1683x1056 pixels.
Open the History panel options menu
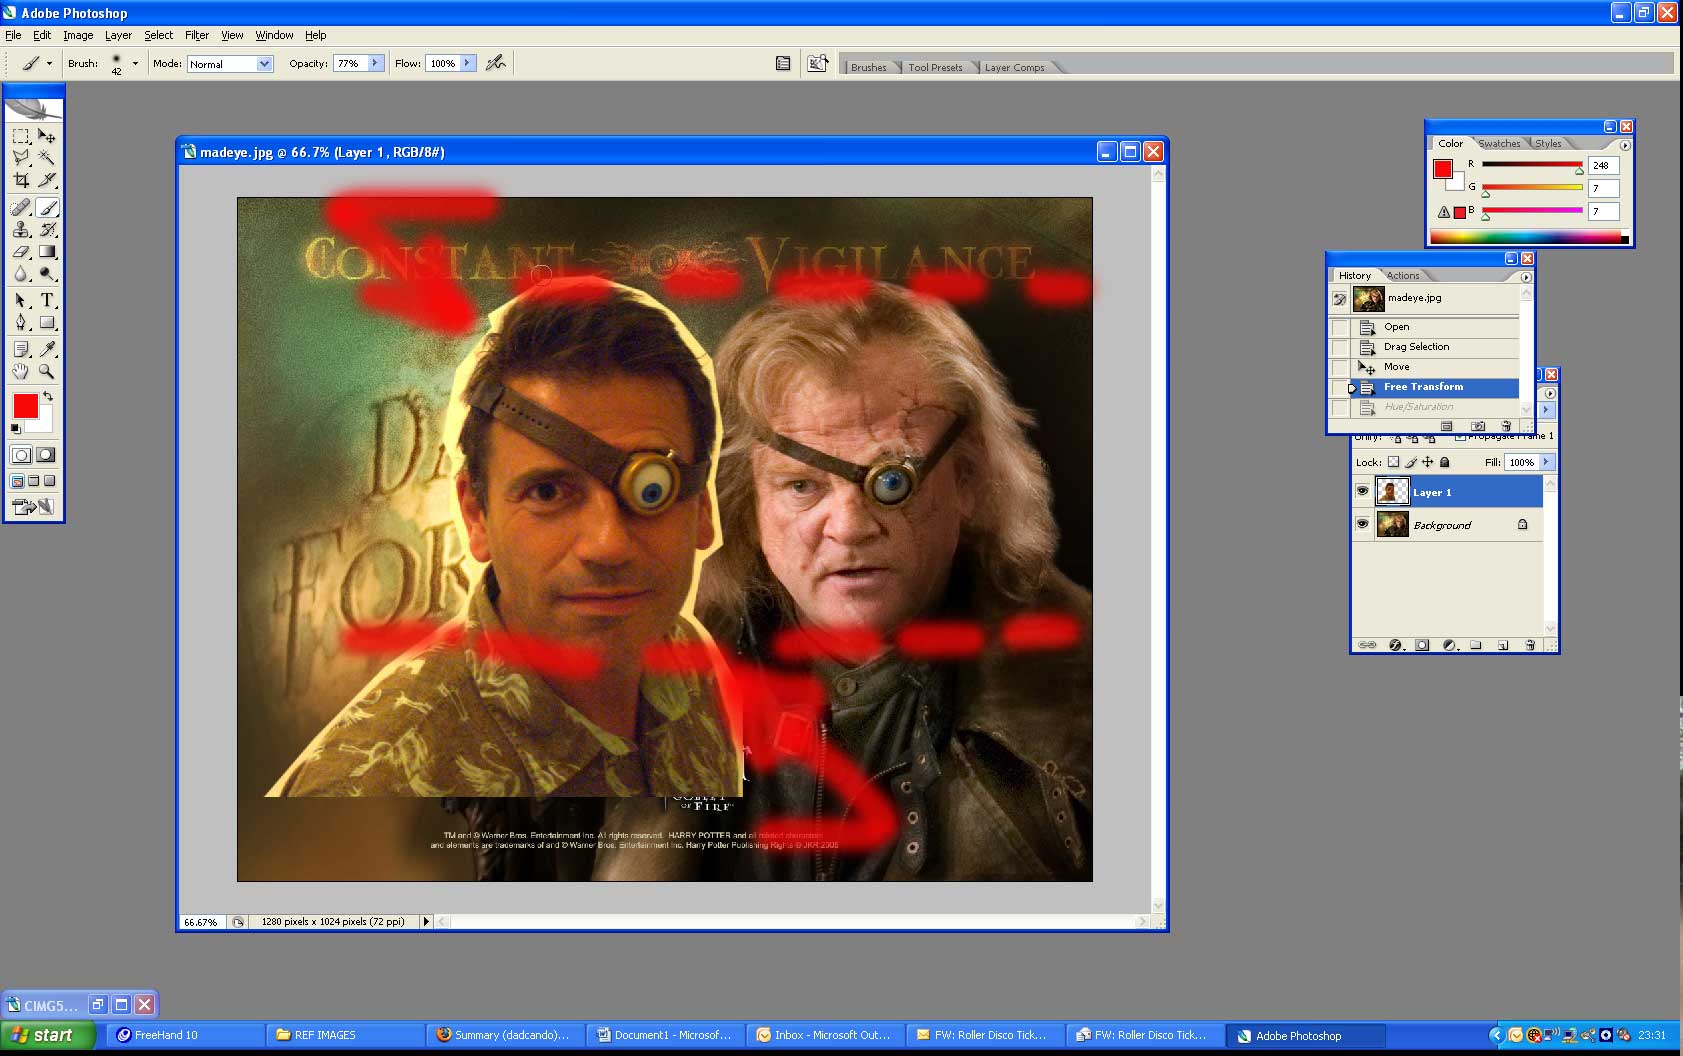point(1526,277)
